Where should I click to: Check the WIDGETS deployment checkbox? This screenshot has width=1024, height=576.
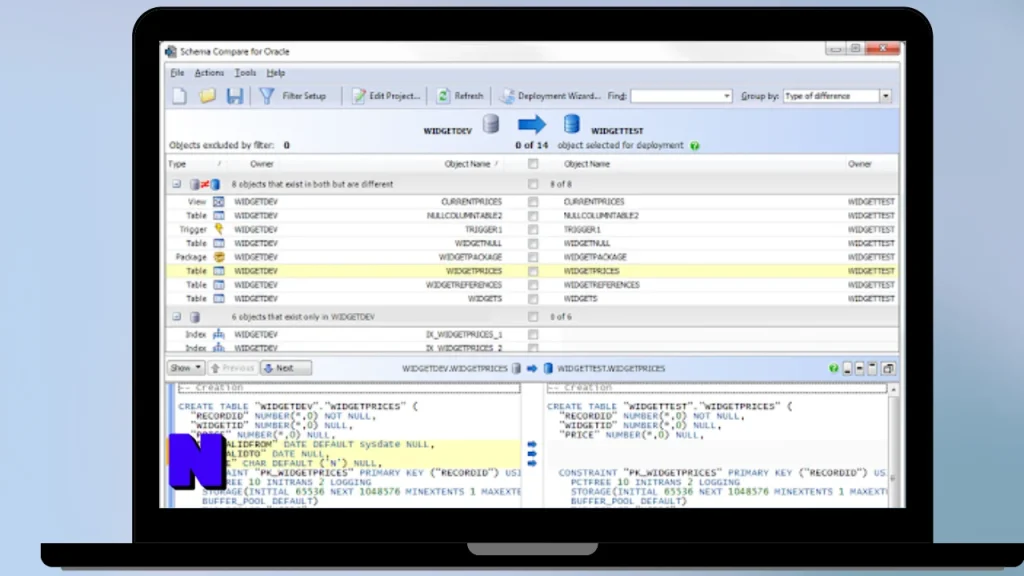(533, 298)
